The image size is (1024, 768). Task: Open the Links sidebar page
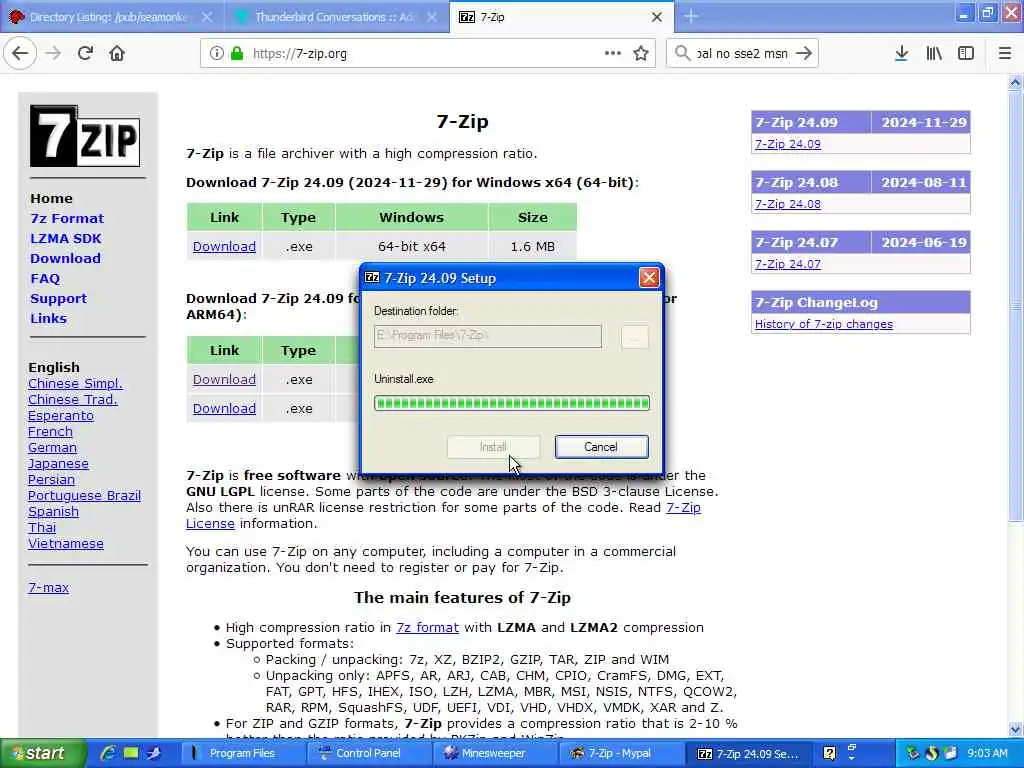(48, 318)
